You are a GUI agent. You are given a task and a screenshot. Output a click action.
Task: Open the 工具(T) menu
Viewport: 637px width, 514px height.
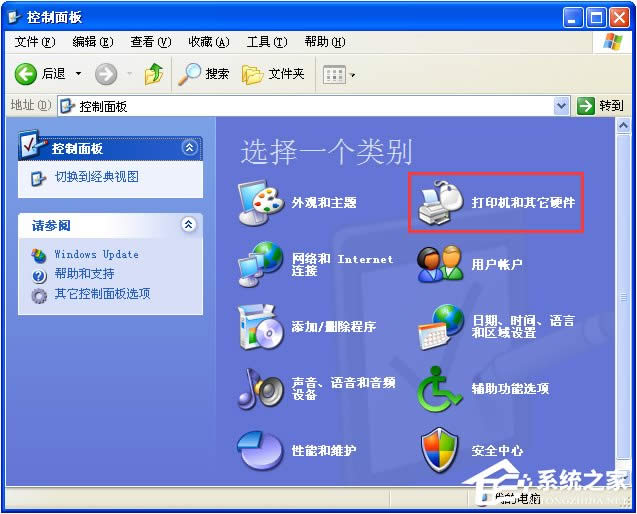coord(266,42)
